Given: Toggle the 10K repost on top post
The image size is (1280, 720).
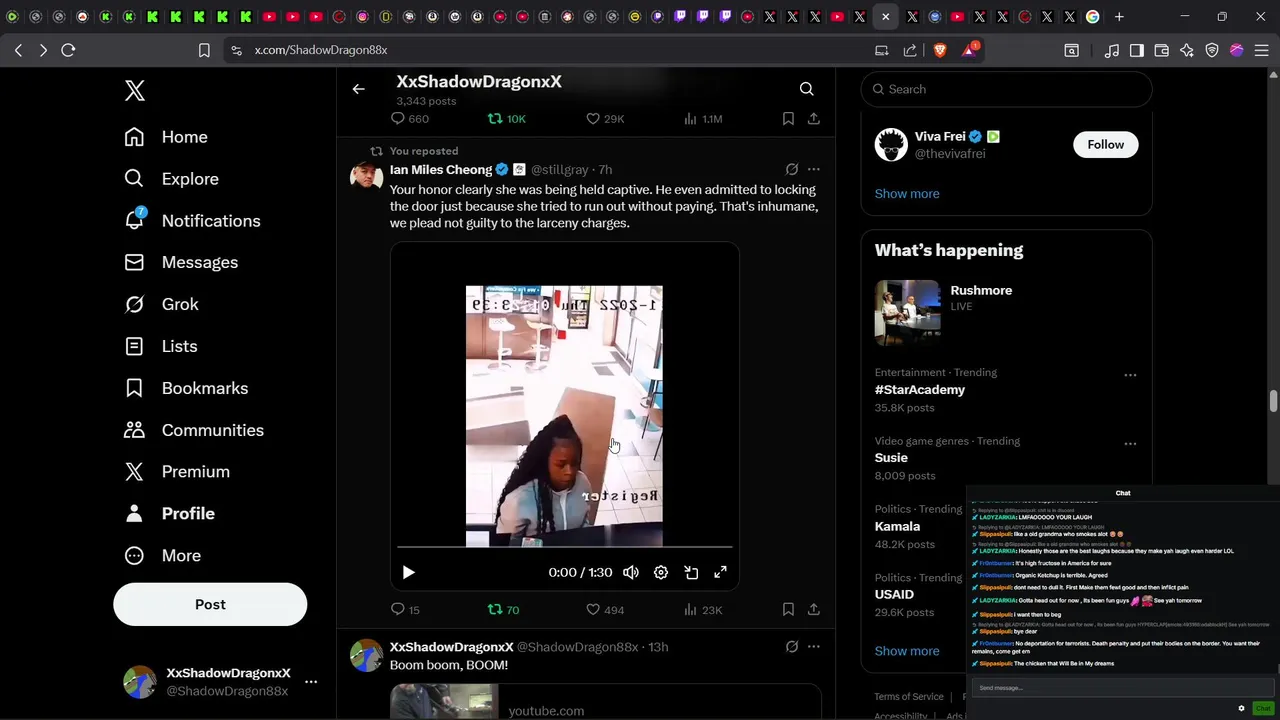Looking at the screenshot, I should point(506,118).
